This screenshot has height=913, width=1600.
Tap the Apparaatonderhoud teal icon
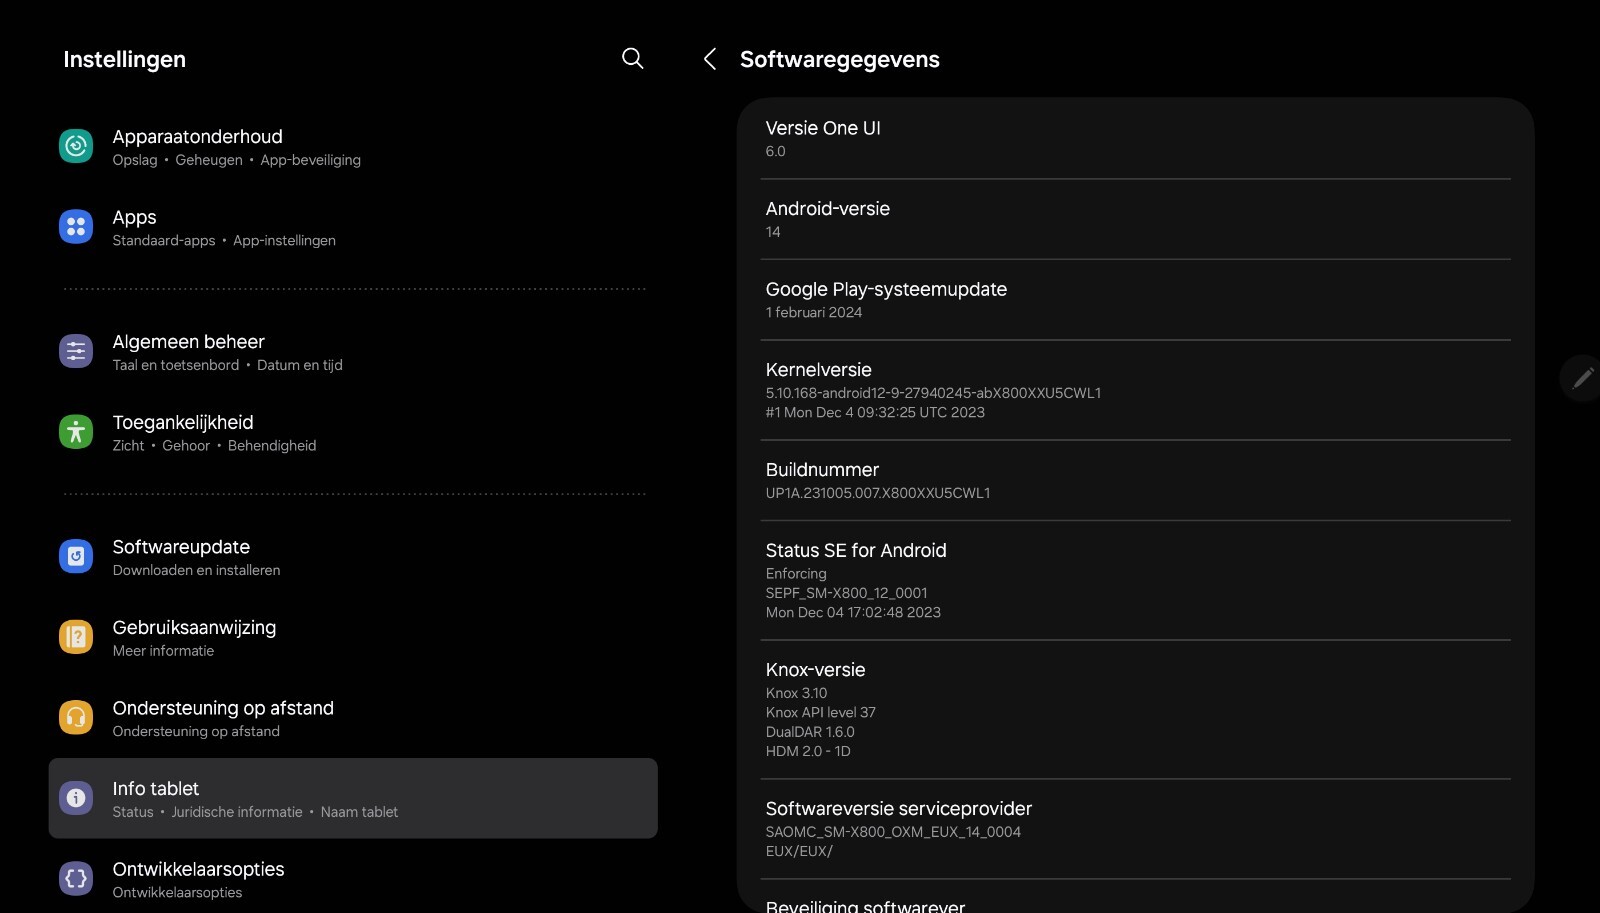click(x=76, y=146)
